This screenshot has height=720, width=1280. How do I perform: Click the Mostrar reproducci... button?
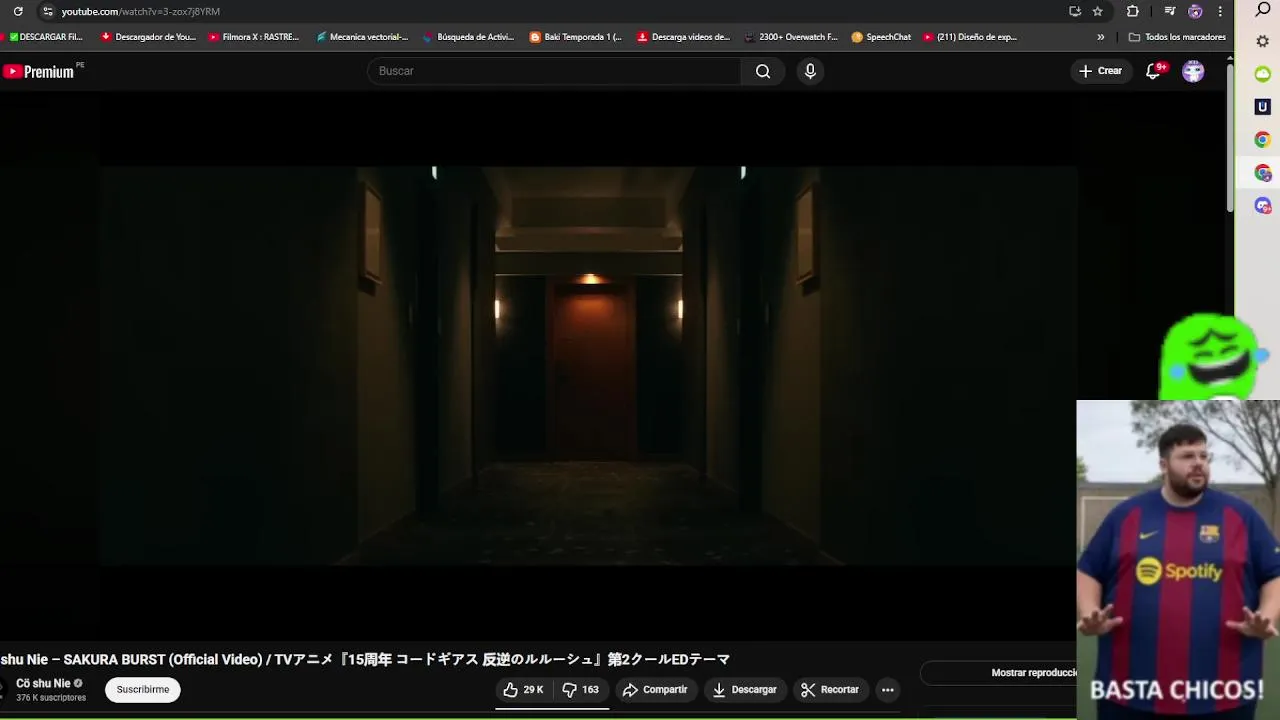pos(1000,673)
